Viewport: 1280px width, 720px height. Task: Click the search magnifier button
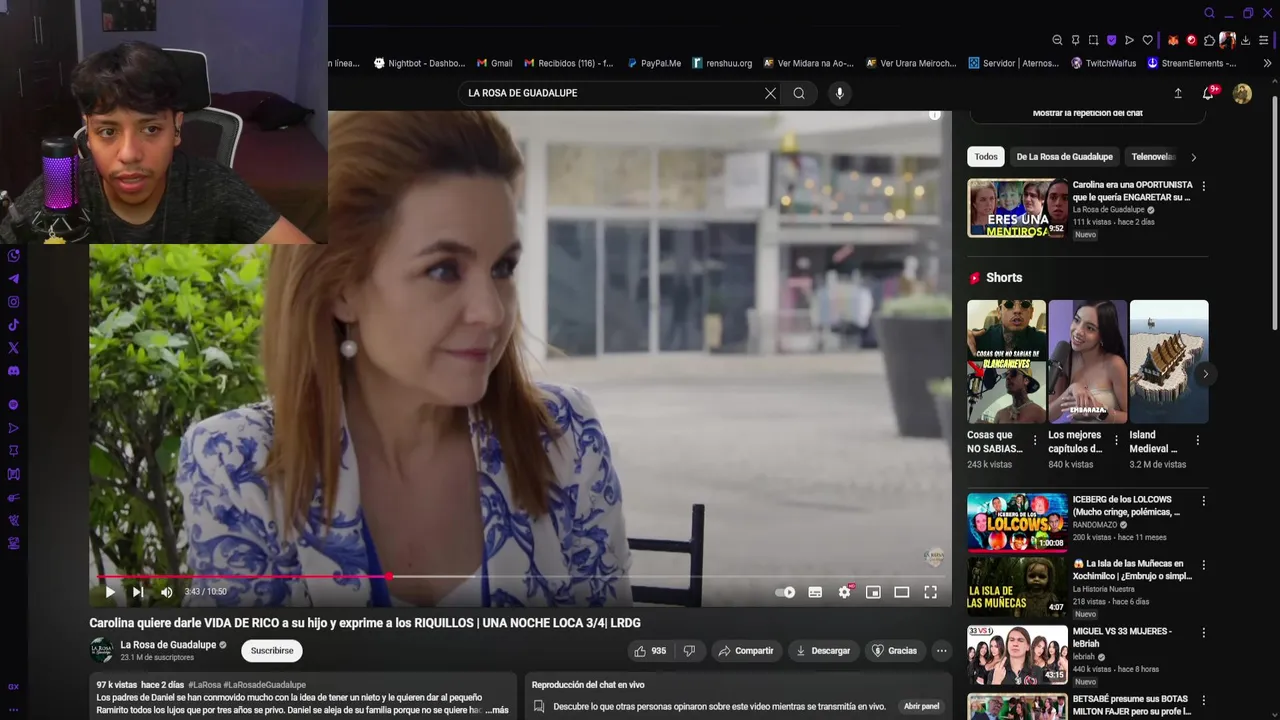pos(799,93)
